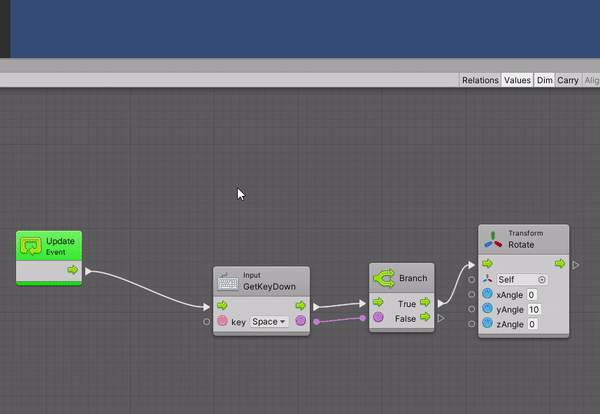The height and width of the screenshot is (414, 600).
Task: Click the zAngle value field
Action: [x=532, y=325]
